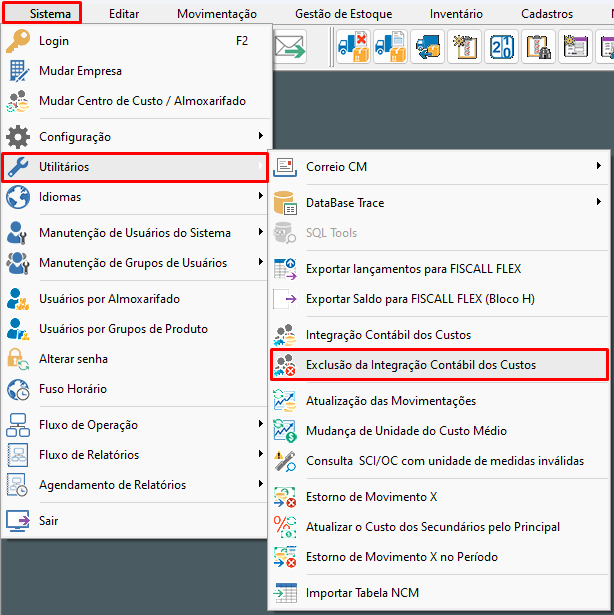614x615 pixels.
Task: Choose Mudar Centro de Custo / Almoxarifado
Action: point(135,101)
